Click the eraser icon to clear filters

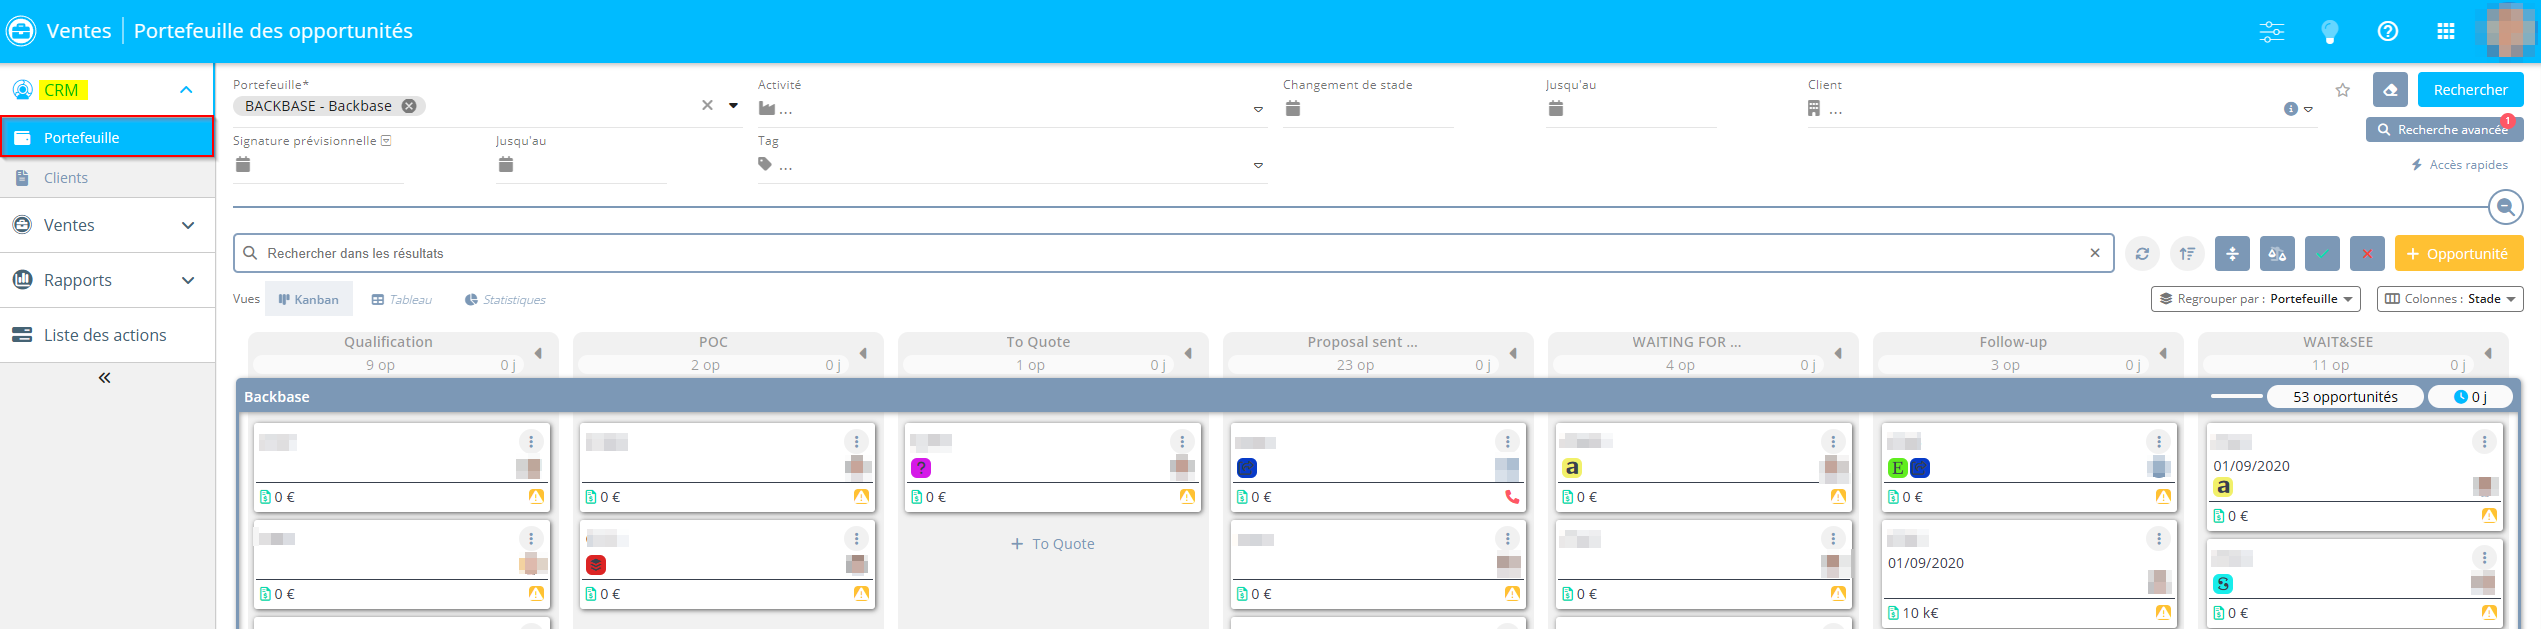2390,90
